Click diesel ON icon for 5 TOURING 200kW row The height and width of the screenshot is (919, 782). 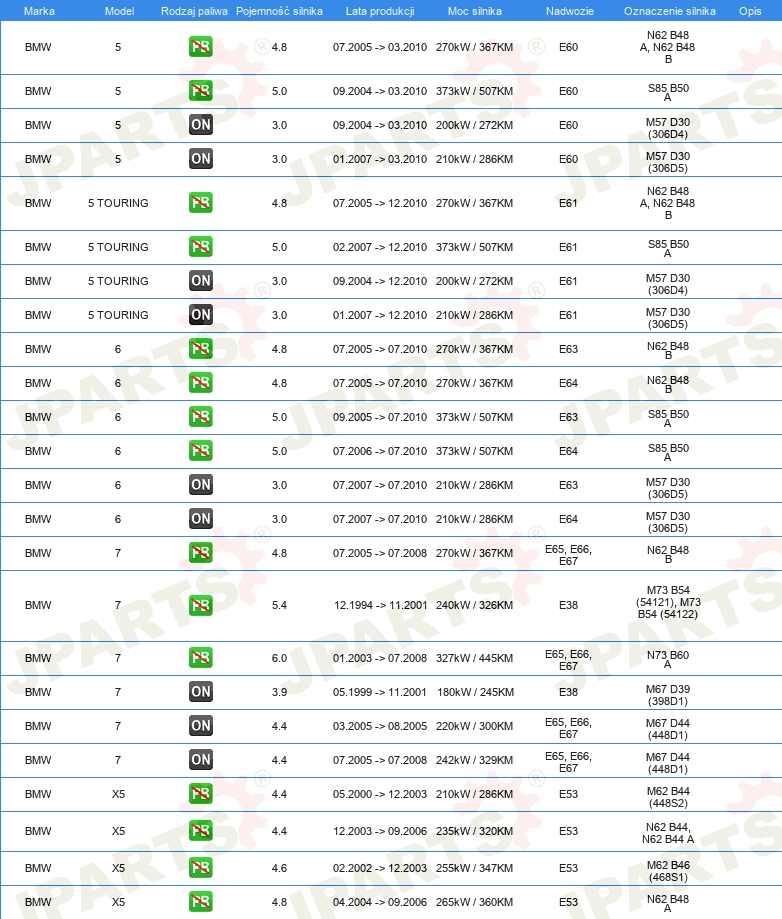click(200, 281)
